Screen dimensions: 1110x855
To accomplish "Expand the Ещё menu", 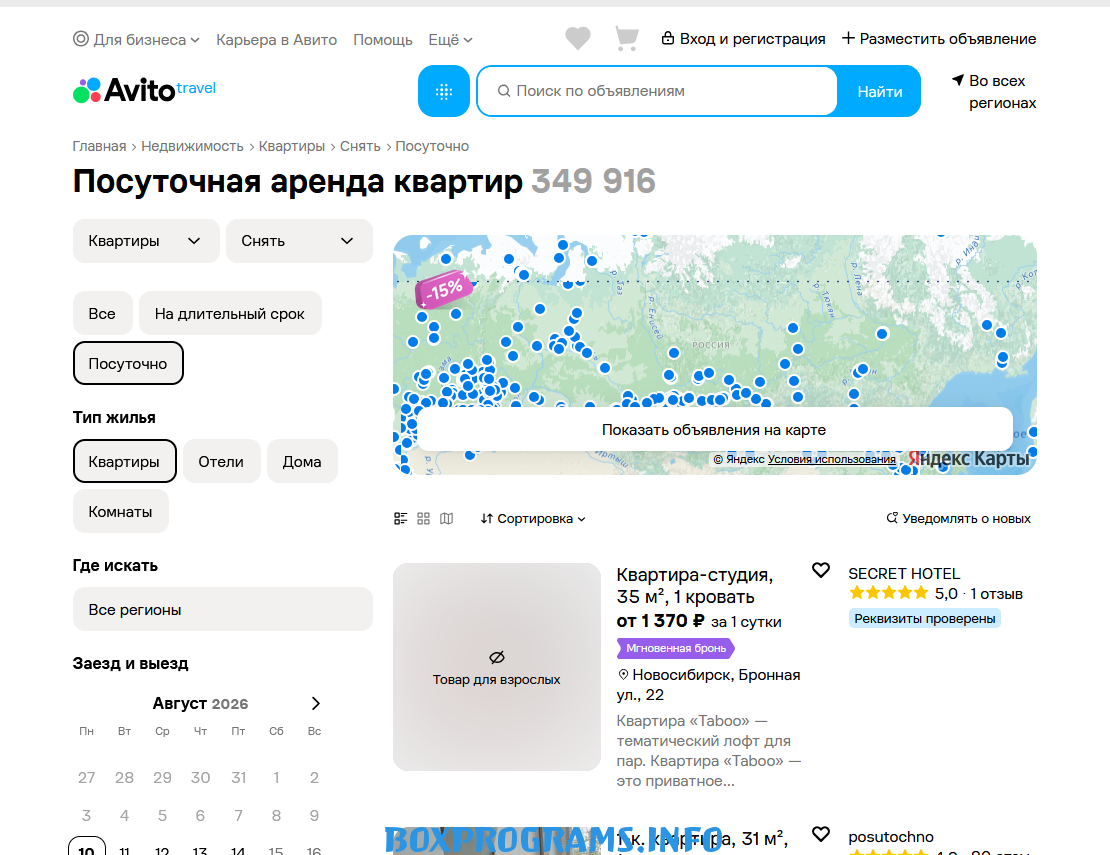I will click(x=450, y=40).
